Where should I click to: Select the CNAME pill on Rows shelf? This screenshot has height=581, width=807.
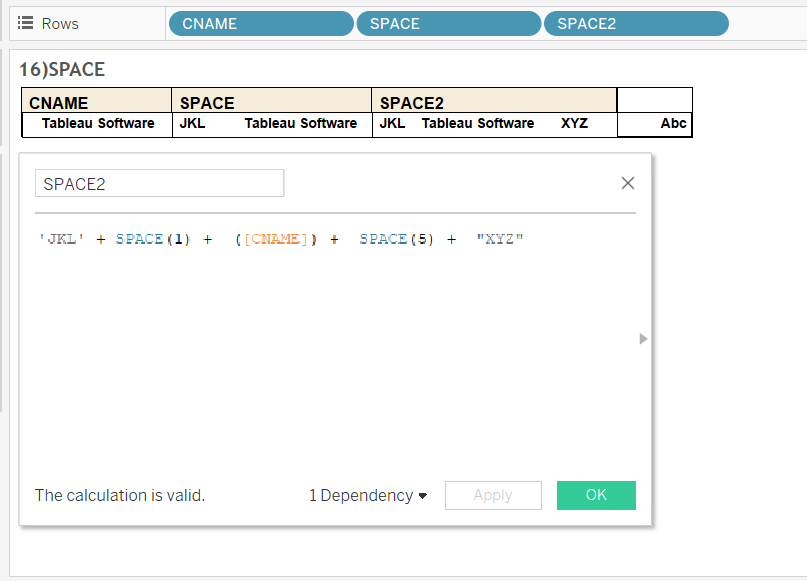point(261,24)
